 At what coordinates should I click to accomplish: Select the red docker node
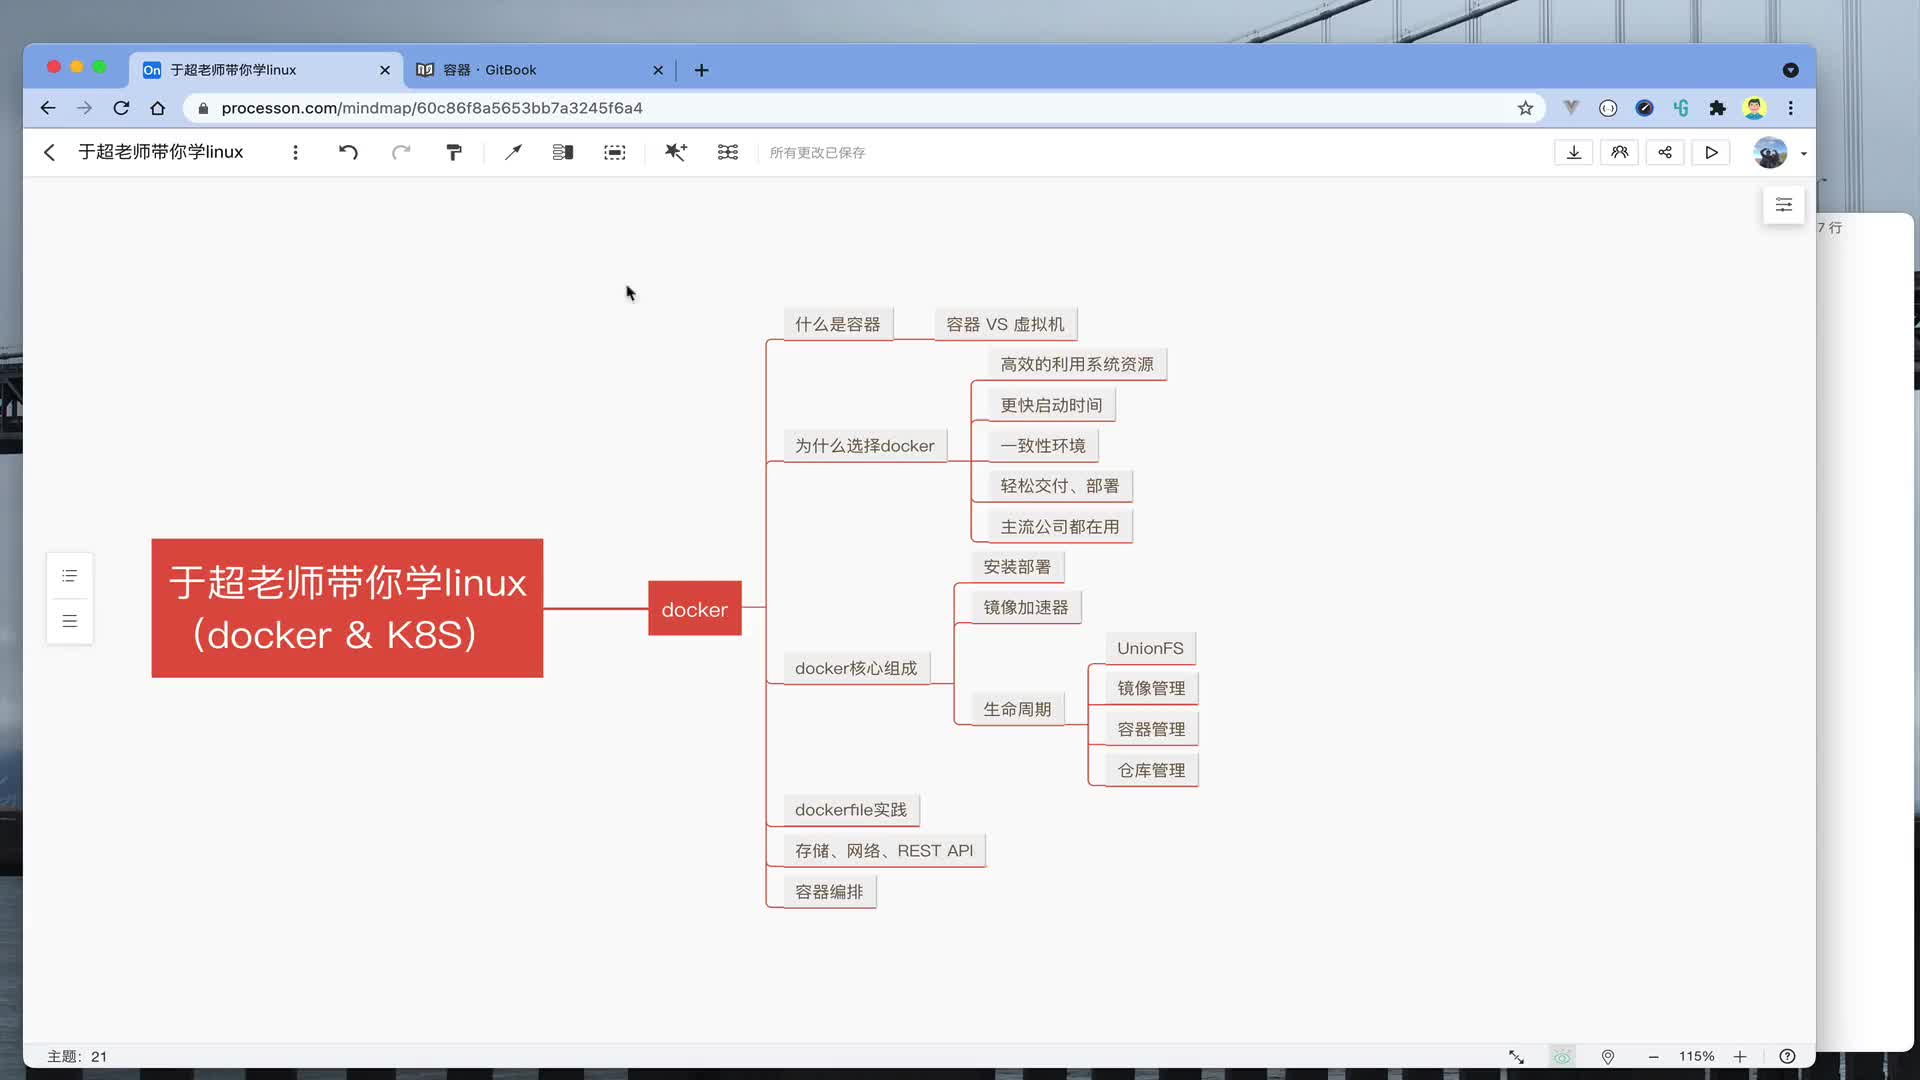click(x=695, y=609)
